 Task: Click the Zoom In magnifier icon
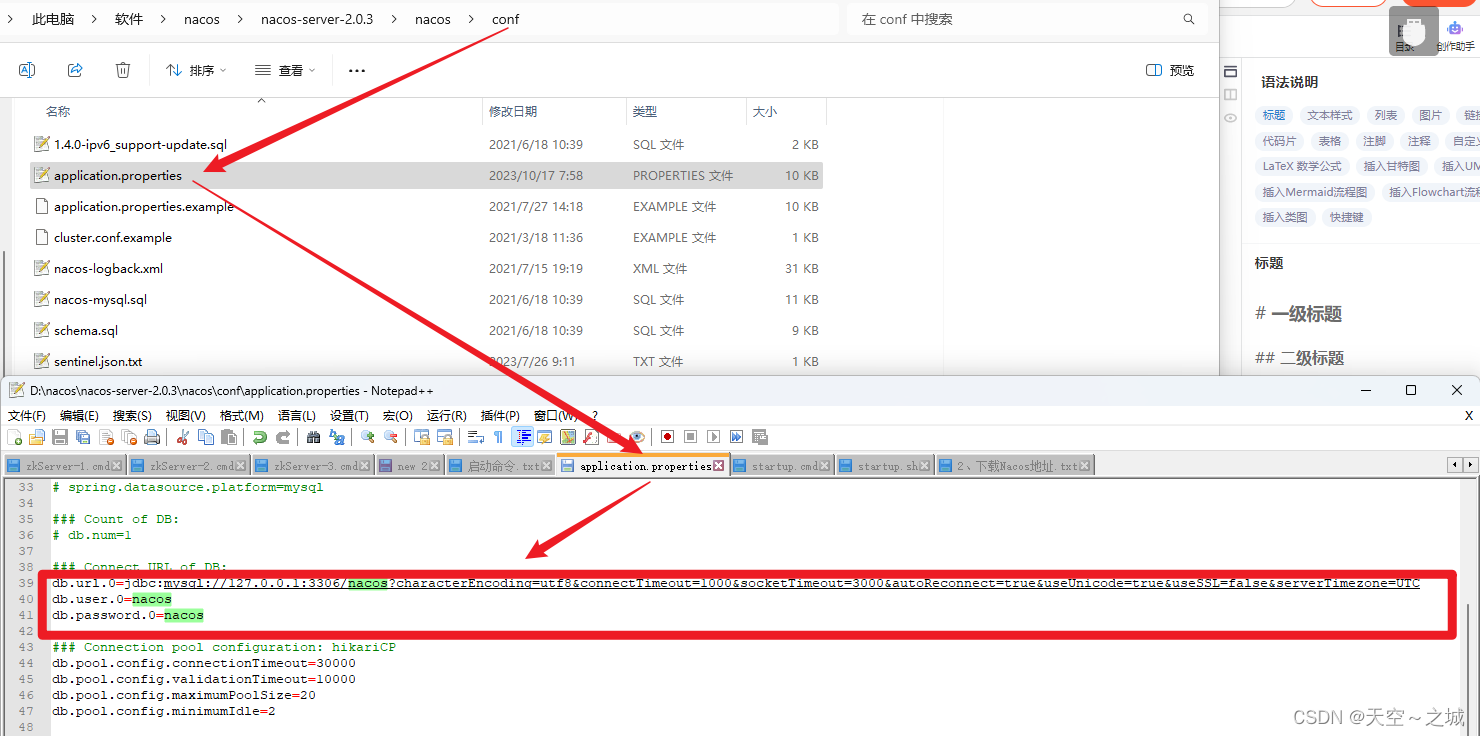tap(368, 437)
